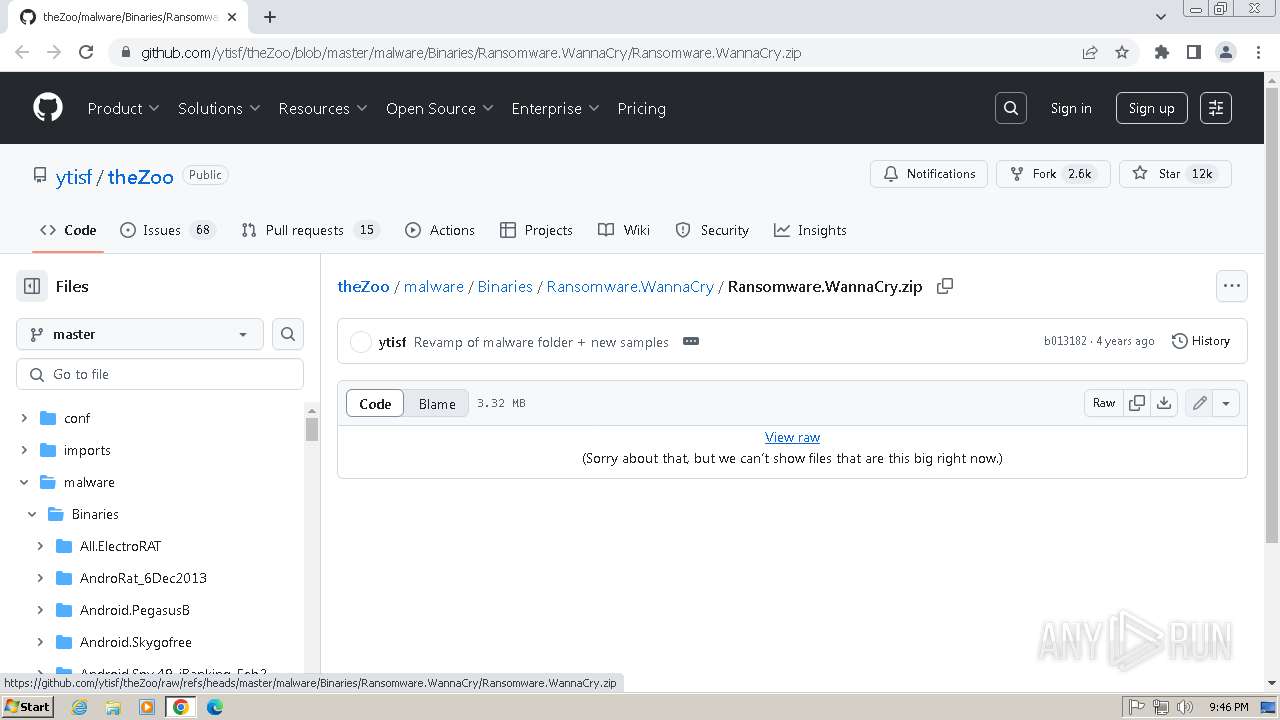Expand commit message ellipsis
This screenshot has width=1280, height=720.
690,341
